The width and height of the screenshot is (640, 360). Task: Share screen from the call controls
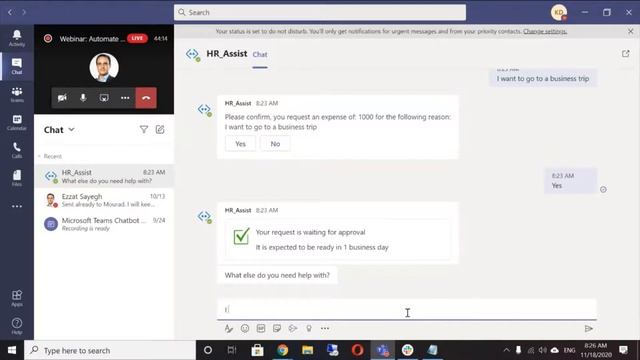(x=104, y=98)
